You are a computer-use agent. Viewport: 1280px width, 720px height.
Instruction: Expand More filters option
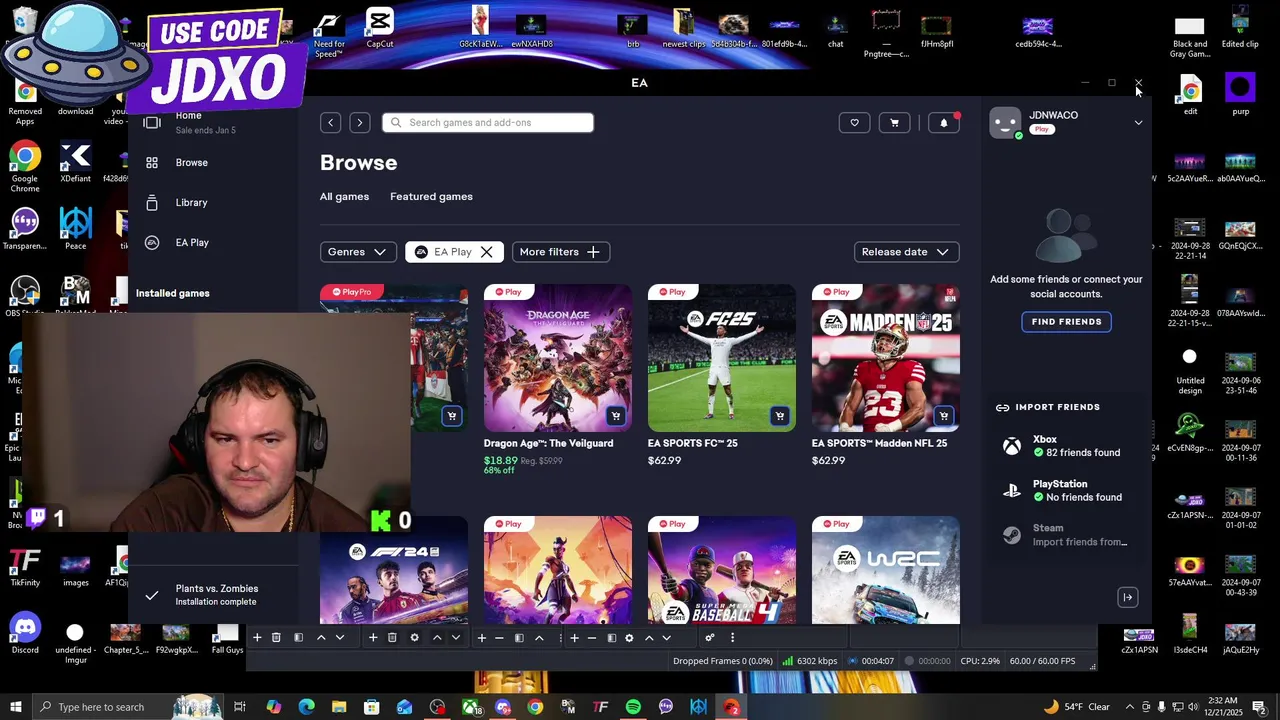coord(560,252)
